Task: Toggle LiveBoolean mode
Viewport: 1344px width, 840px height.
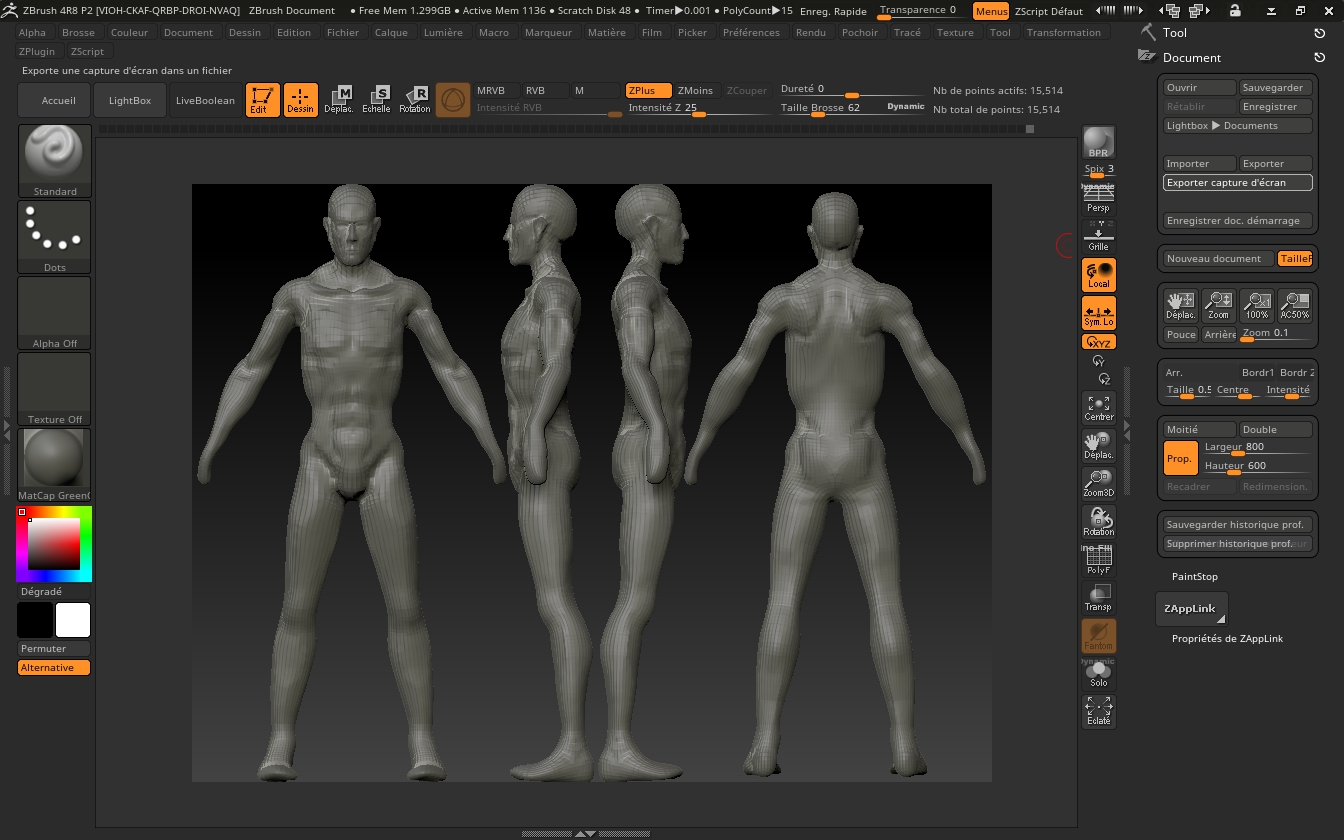Action: tap(205, 100)
